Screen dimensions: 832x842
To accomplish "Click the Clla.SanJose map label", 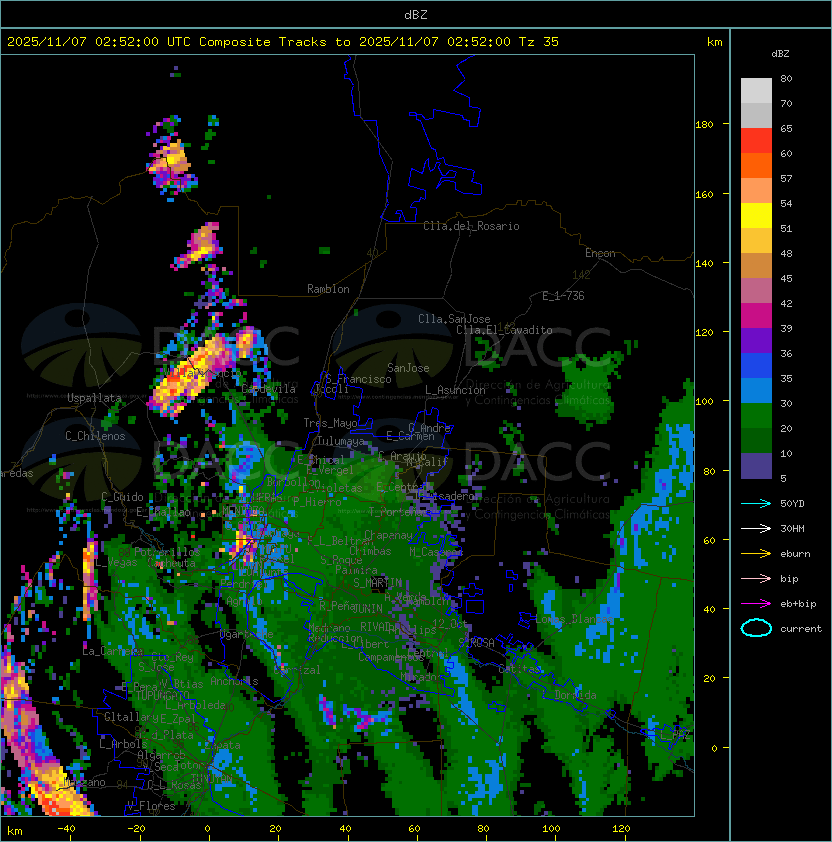I will tap(454, 319).
